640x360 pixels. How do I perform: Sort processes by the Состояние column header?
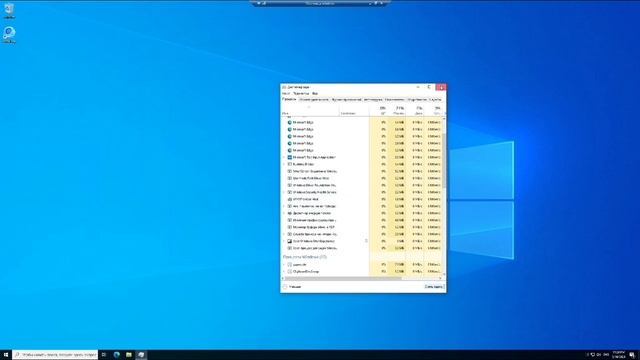coord(354,111)
